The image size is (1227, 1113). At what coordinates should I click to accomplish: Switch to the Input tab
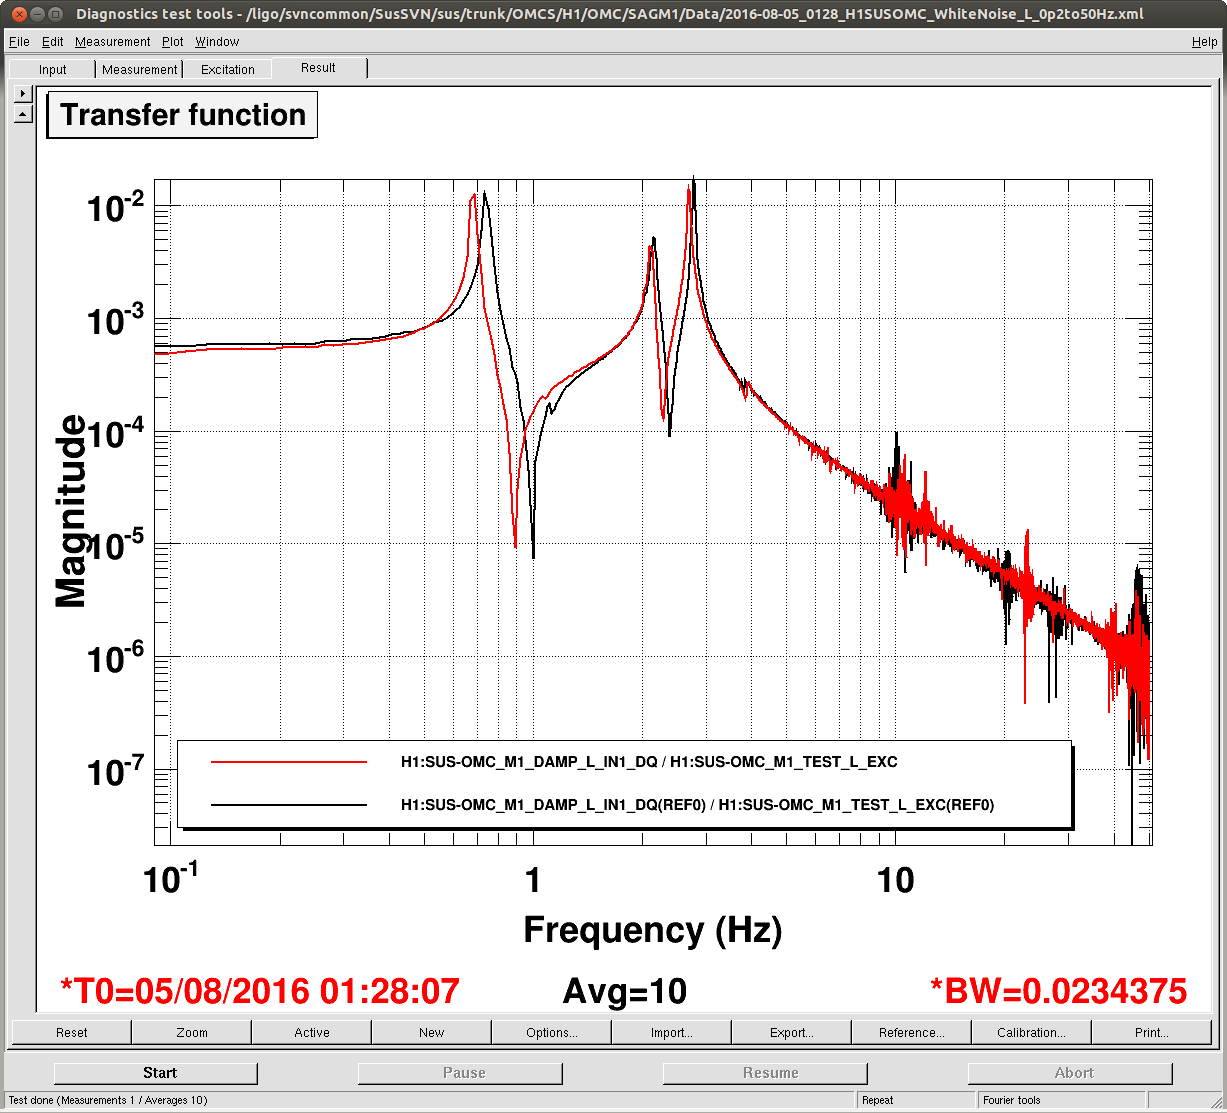[x=52, y=69]
